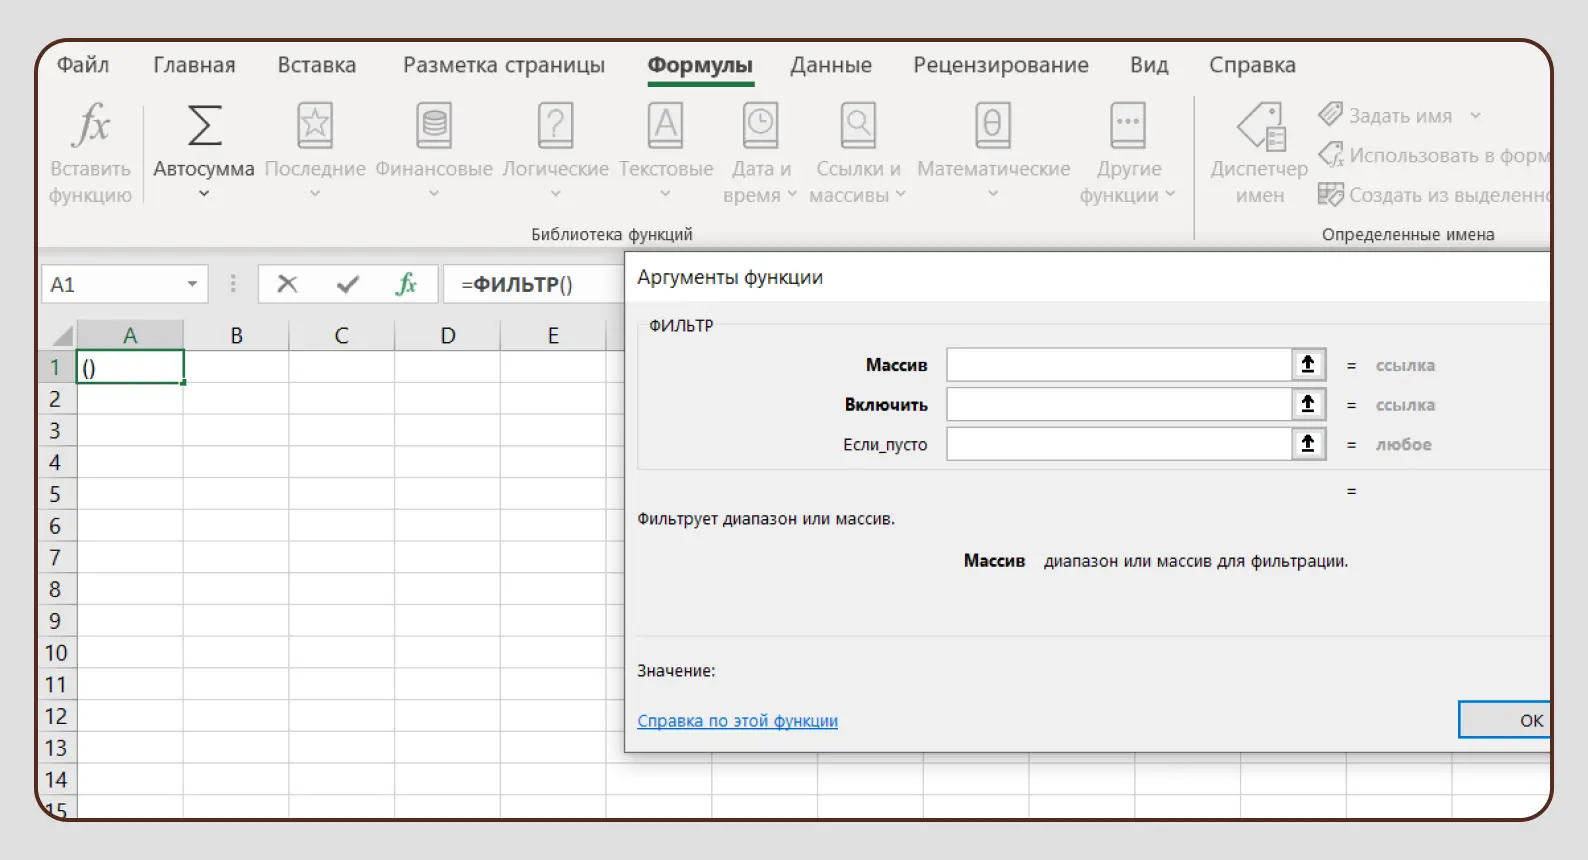Collapse dialog via Включить range selector arrow

pyautogui.click(x=1308, y=404)
